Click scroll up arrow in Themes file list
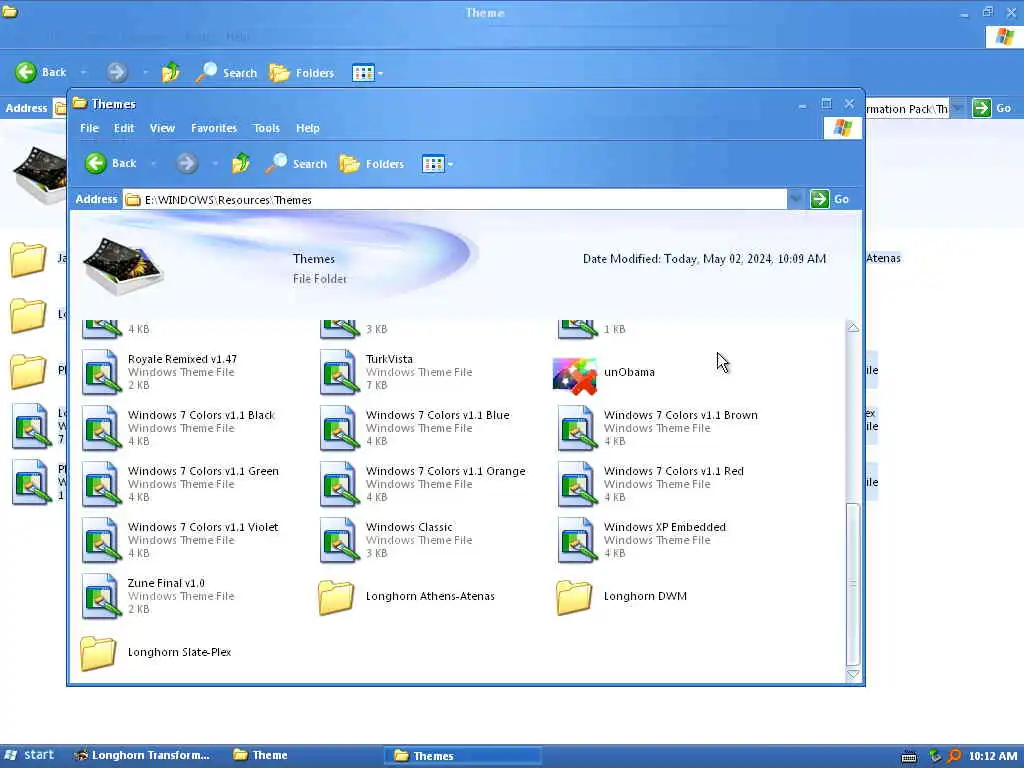This screenshot has width=1024, height=768. [x=853, y=328]
